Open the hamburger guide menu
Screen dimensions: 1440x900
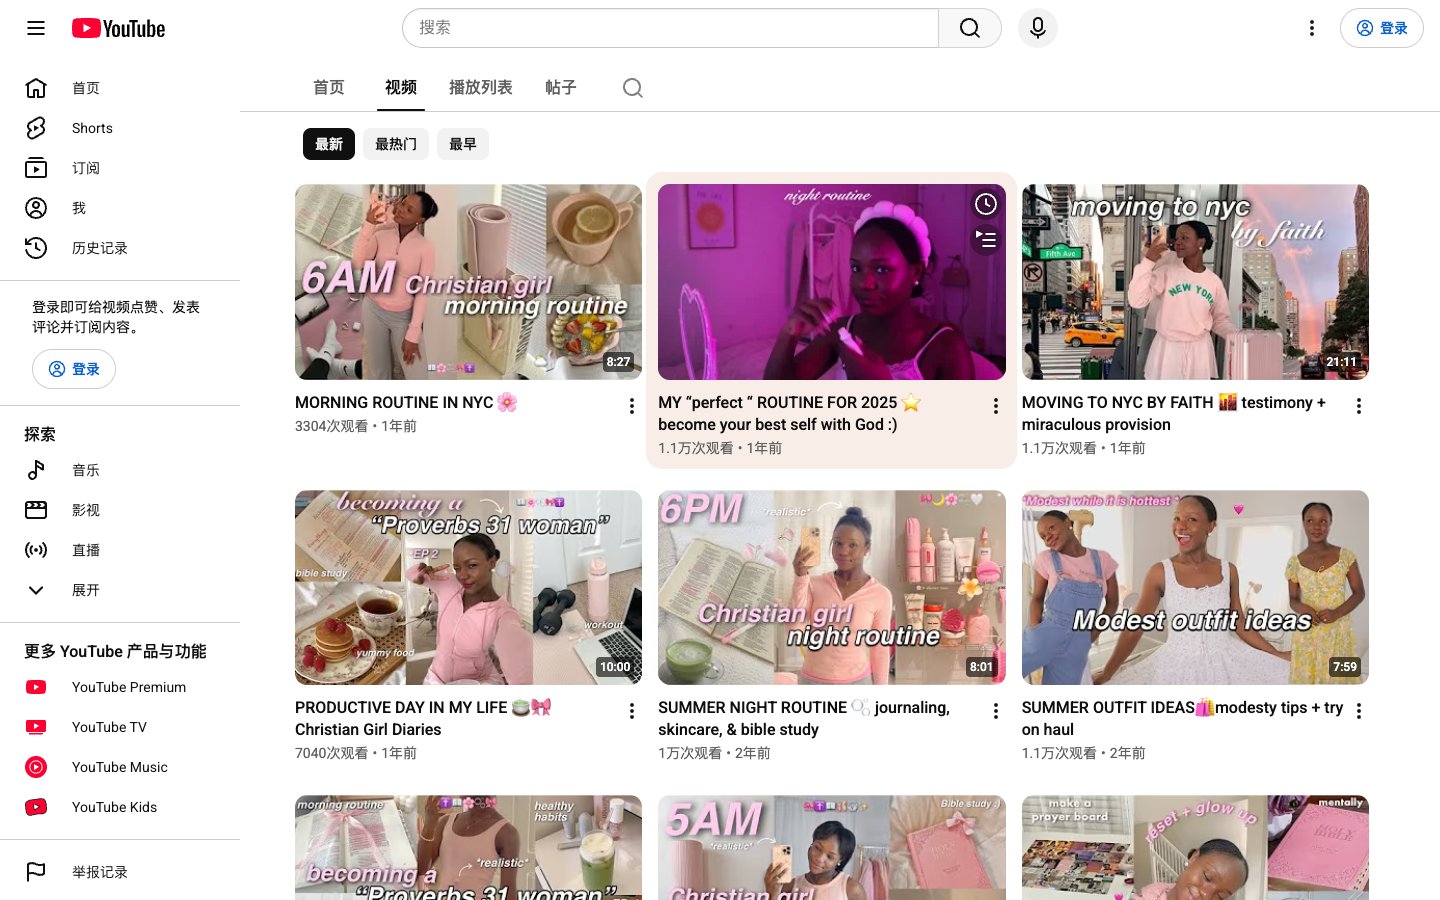coord(36,28)
